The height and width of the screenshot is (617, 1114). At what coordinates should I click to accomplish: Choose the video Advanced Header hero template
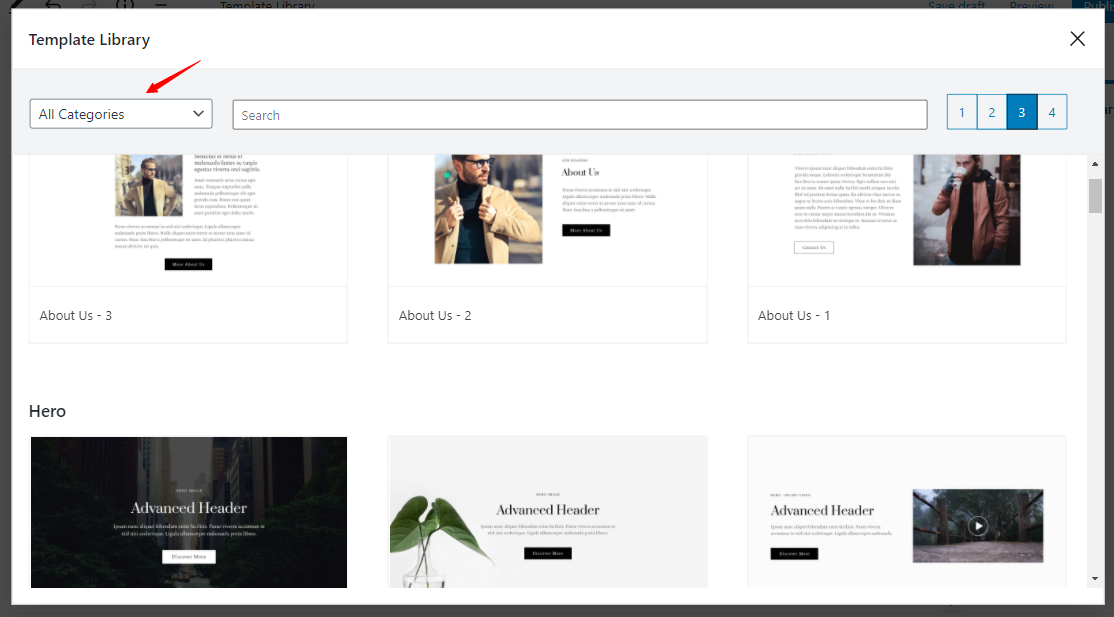tap(907, 512)
